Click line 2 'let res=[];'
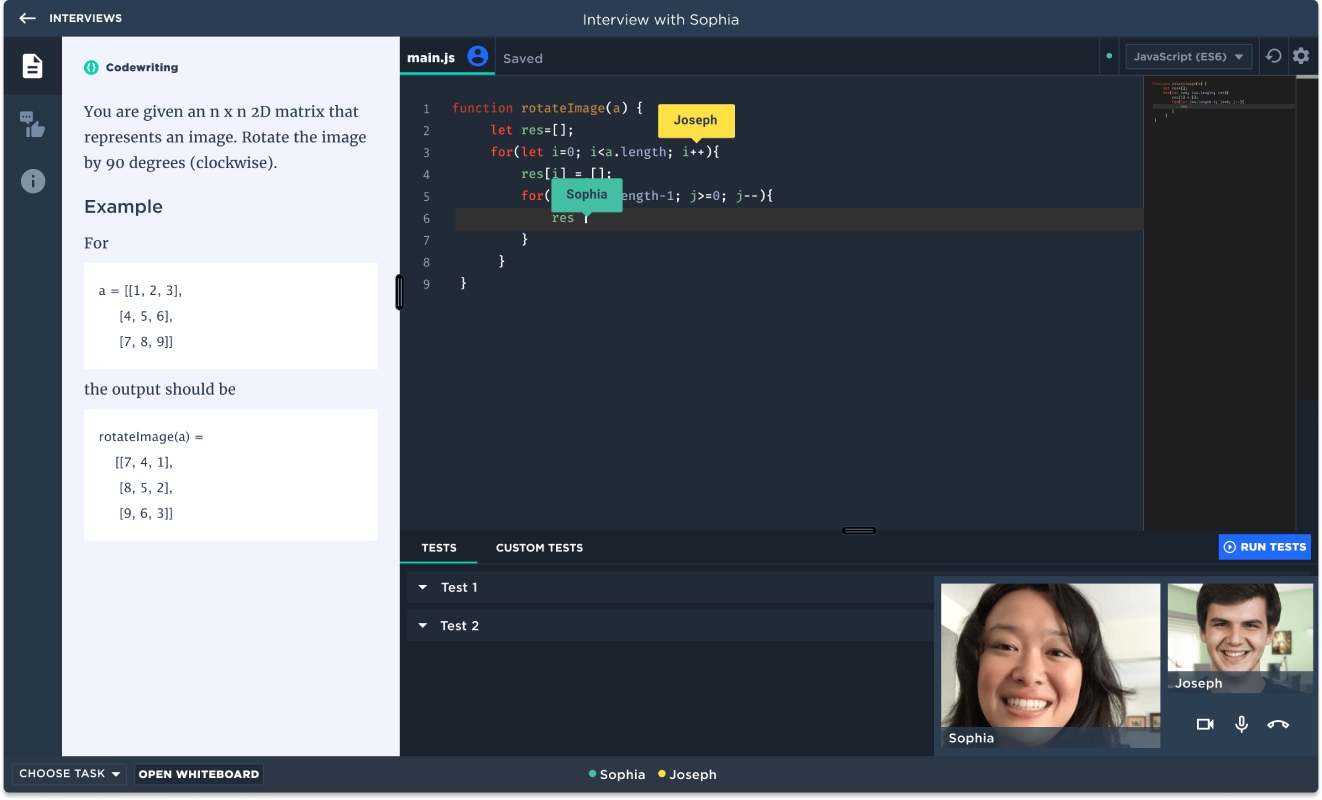This screenshot has width=1322, height=800. pyautogui.click(x=532, y=130)
